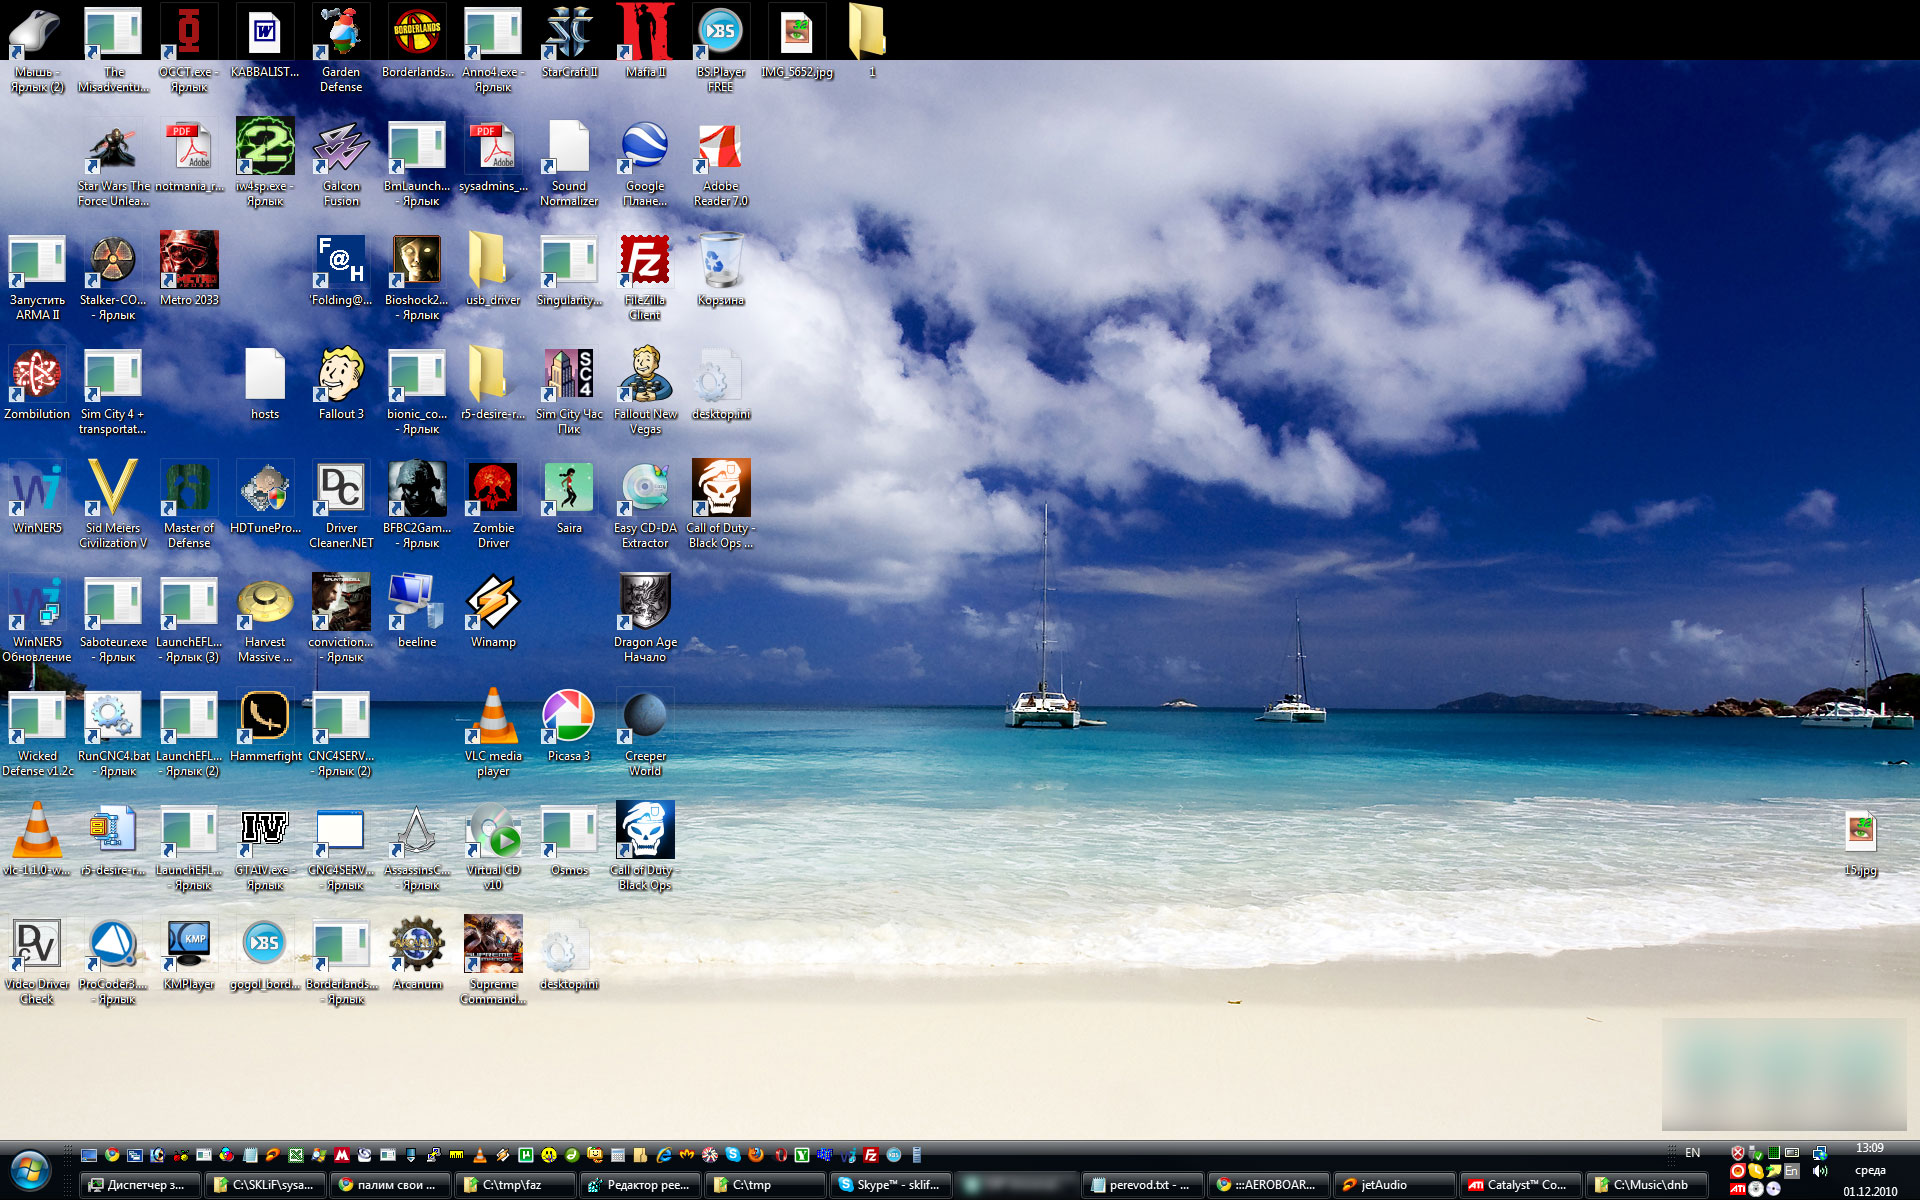Viewport: 1920px width, 1200px height.
Task: Launch Call of Duty Black Ops skull icon in row with Osmos
Action: coord(645,846)
